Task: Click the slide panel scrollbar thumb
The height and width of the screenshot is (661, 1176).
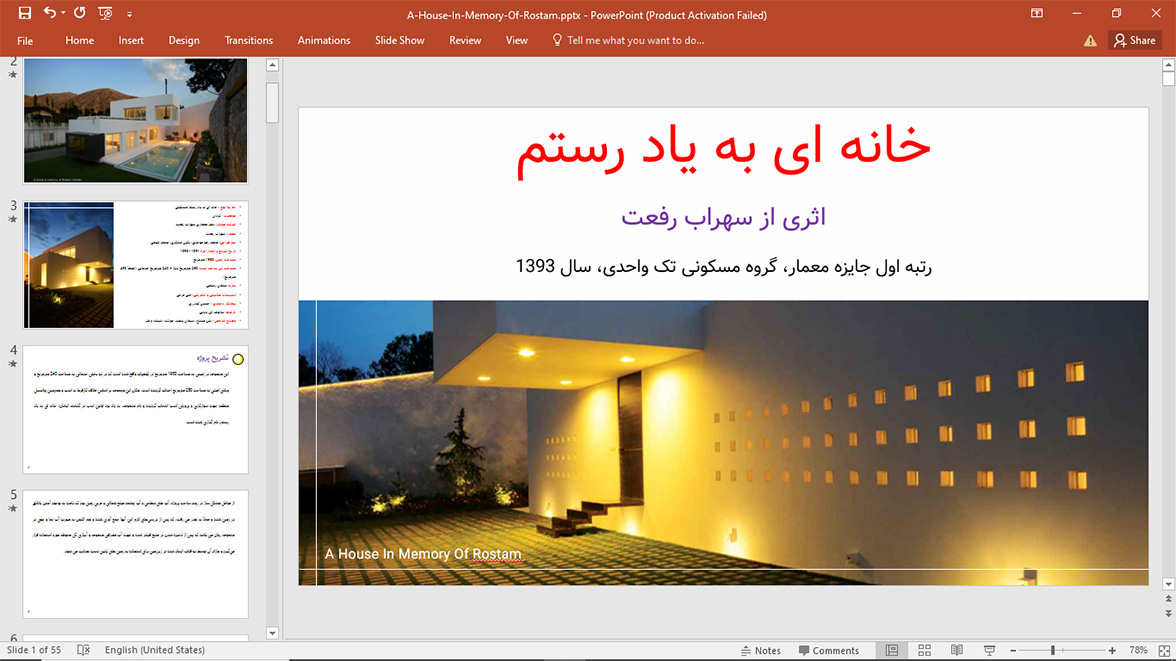Action: [x=272, y=102]
